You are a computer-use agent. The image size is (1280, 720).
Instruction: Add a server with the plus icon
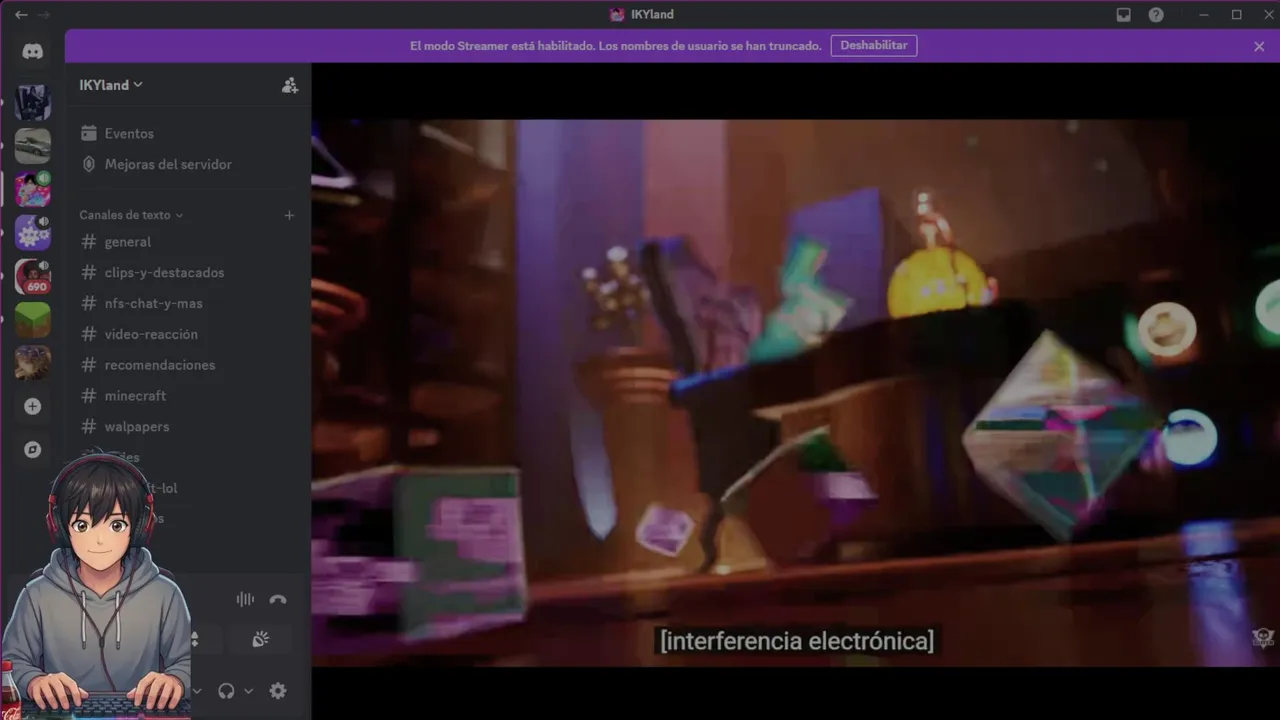click(x=33, y=407)
